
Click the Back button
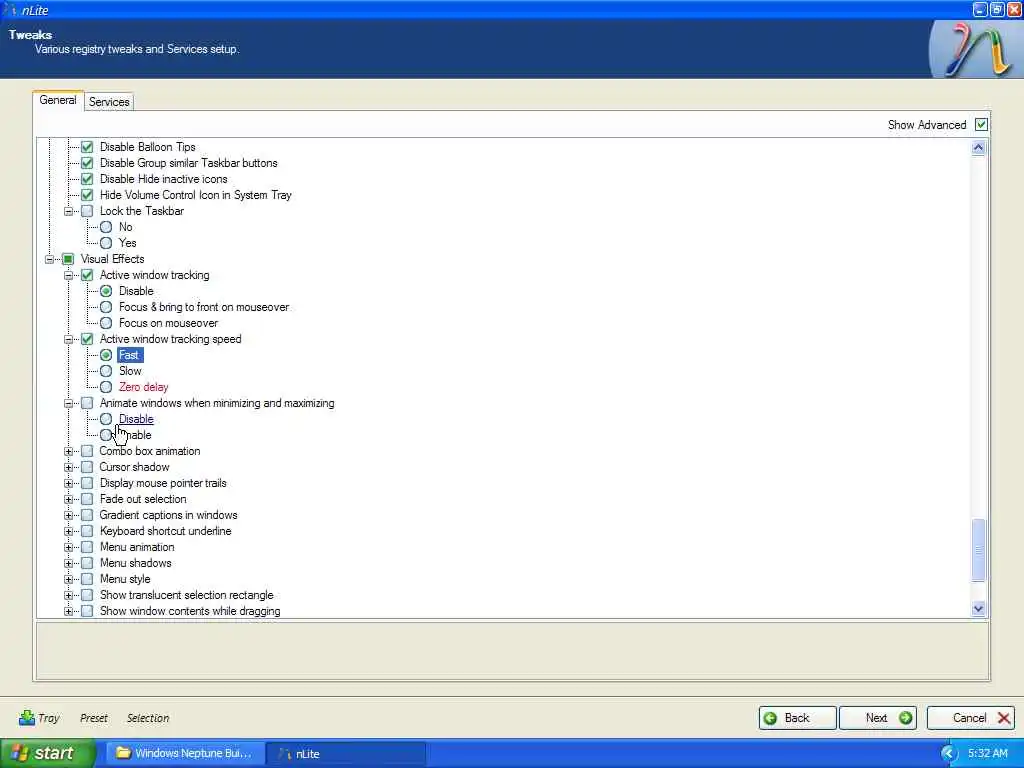[x=797, y=718]
